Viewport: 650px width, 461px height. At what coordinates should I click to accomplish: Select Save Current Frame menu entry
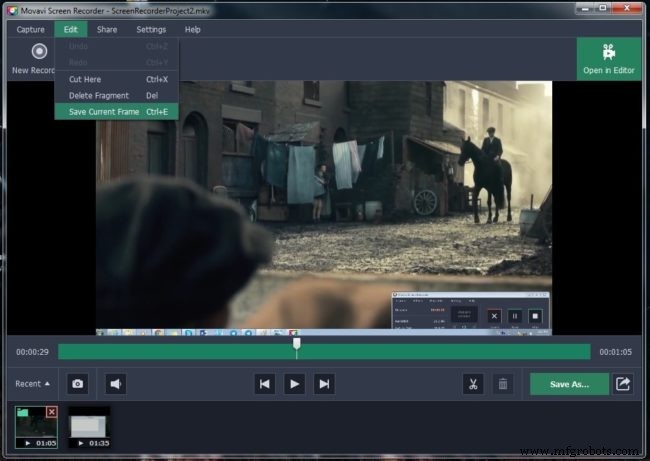[116, 112]
